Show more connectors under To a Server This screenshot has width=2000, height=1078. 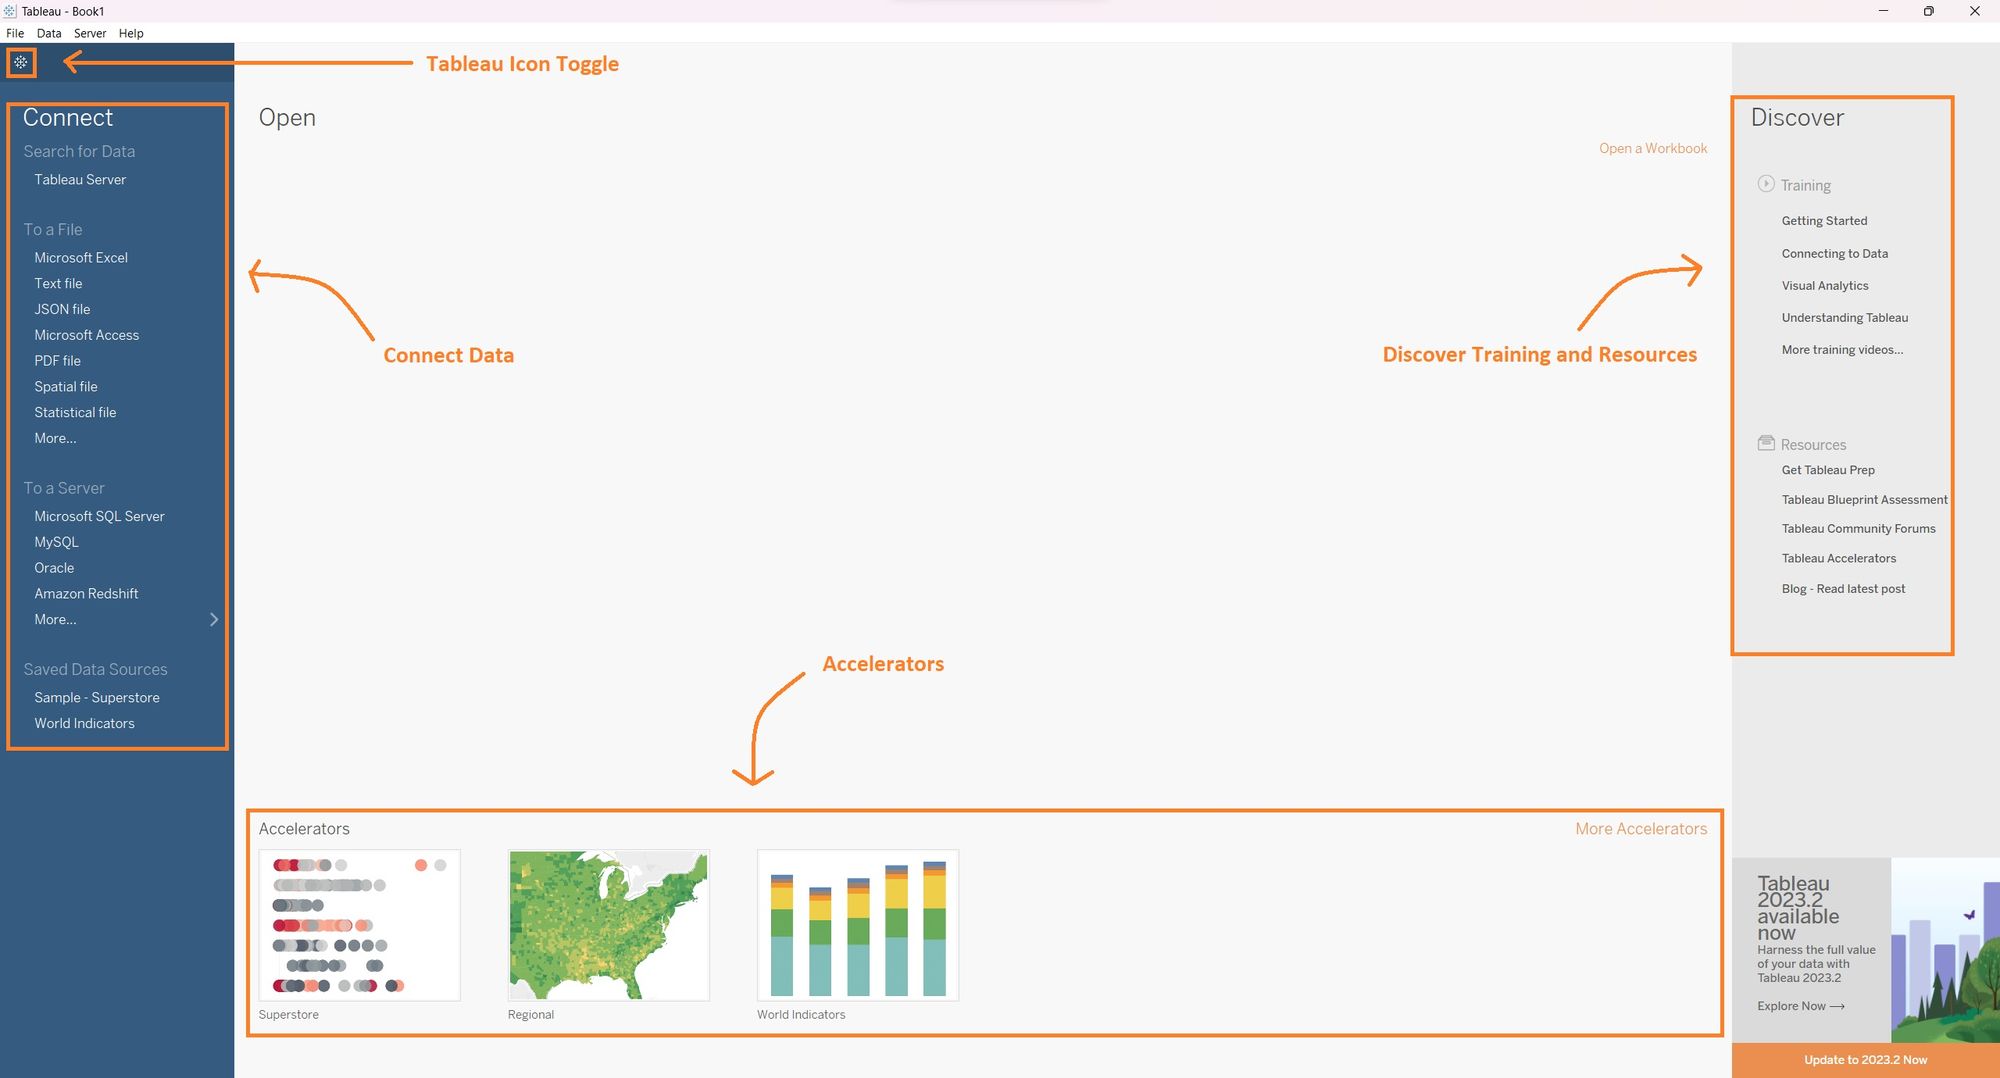(55, 620)
